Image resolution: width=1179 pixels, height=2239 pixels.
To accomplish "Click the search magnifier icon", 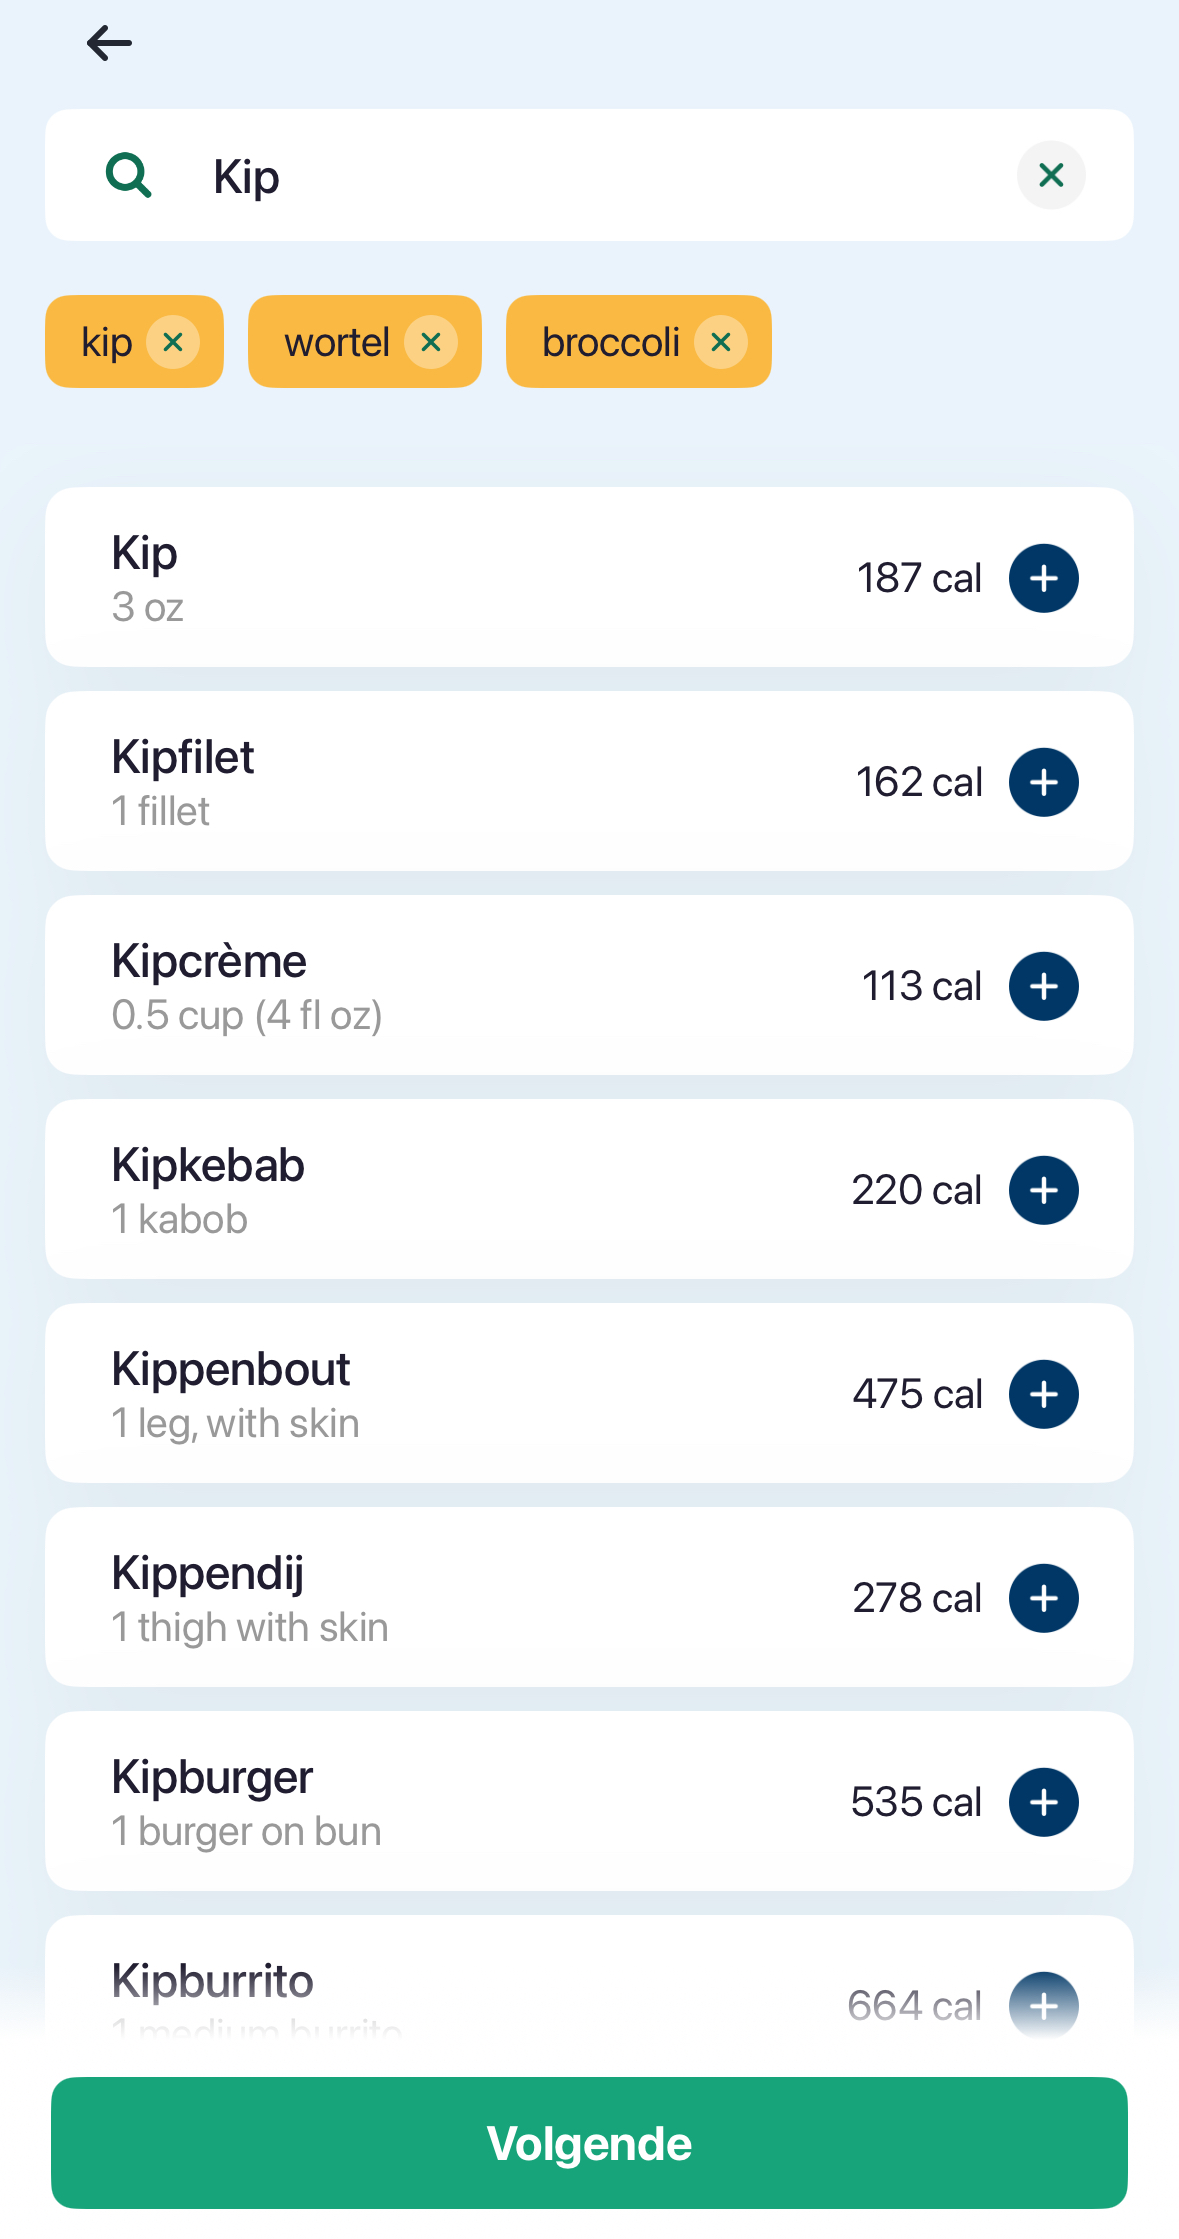I will coord(129,176).
